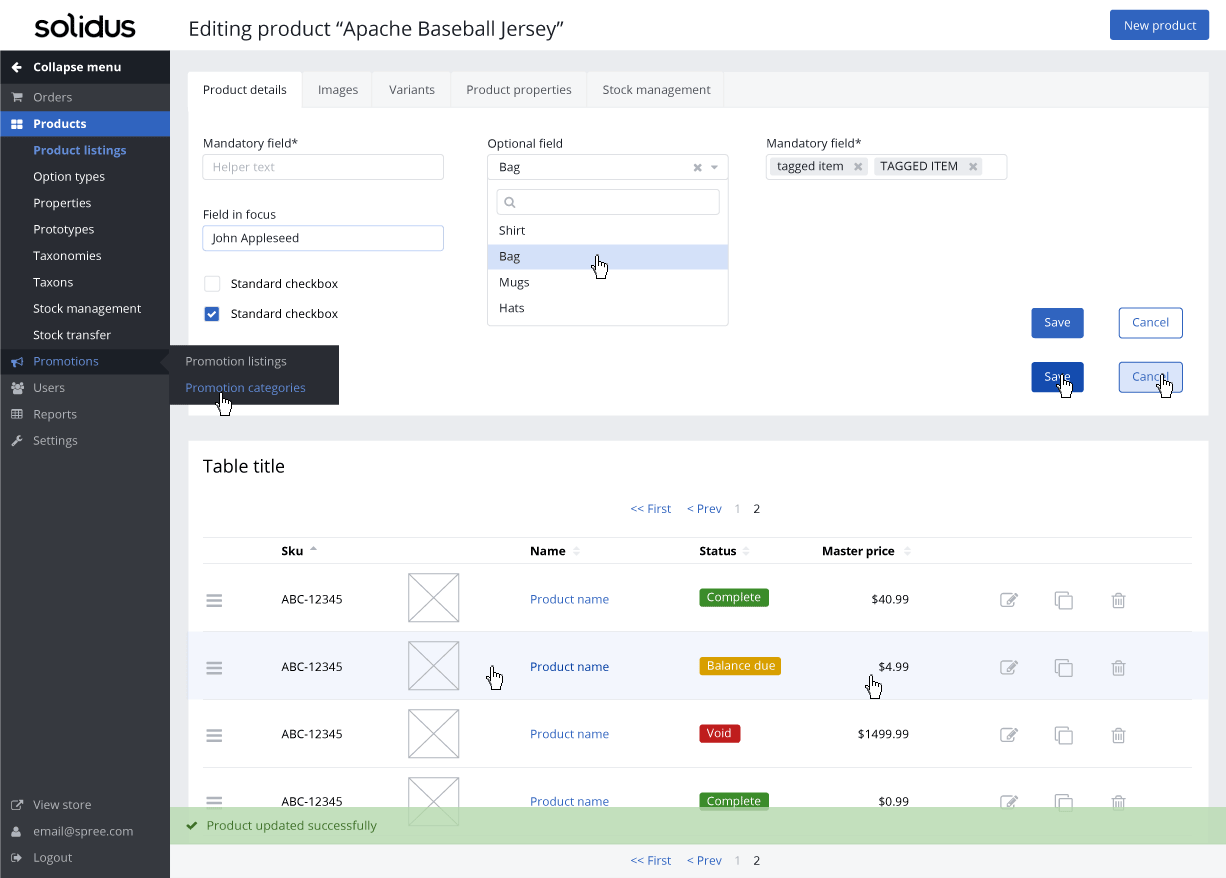Click the duplicate icon in the Void row
The height and width of the screenshot is (878, 1226).
[1064, 735]
